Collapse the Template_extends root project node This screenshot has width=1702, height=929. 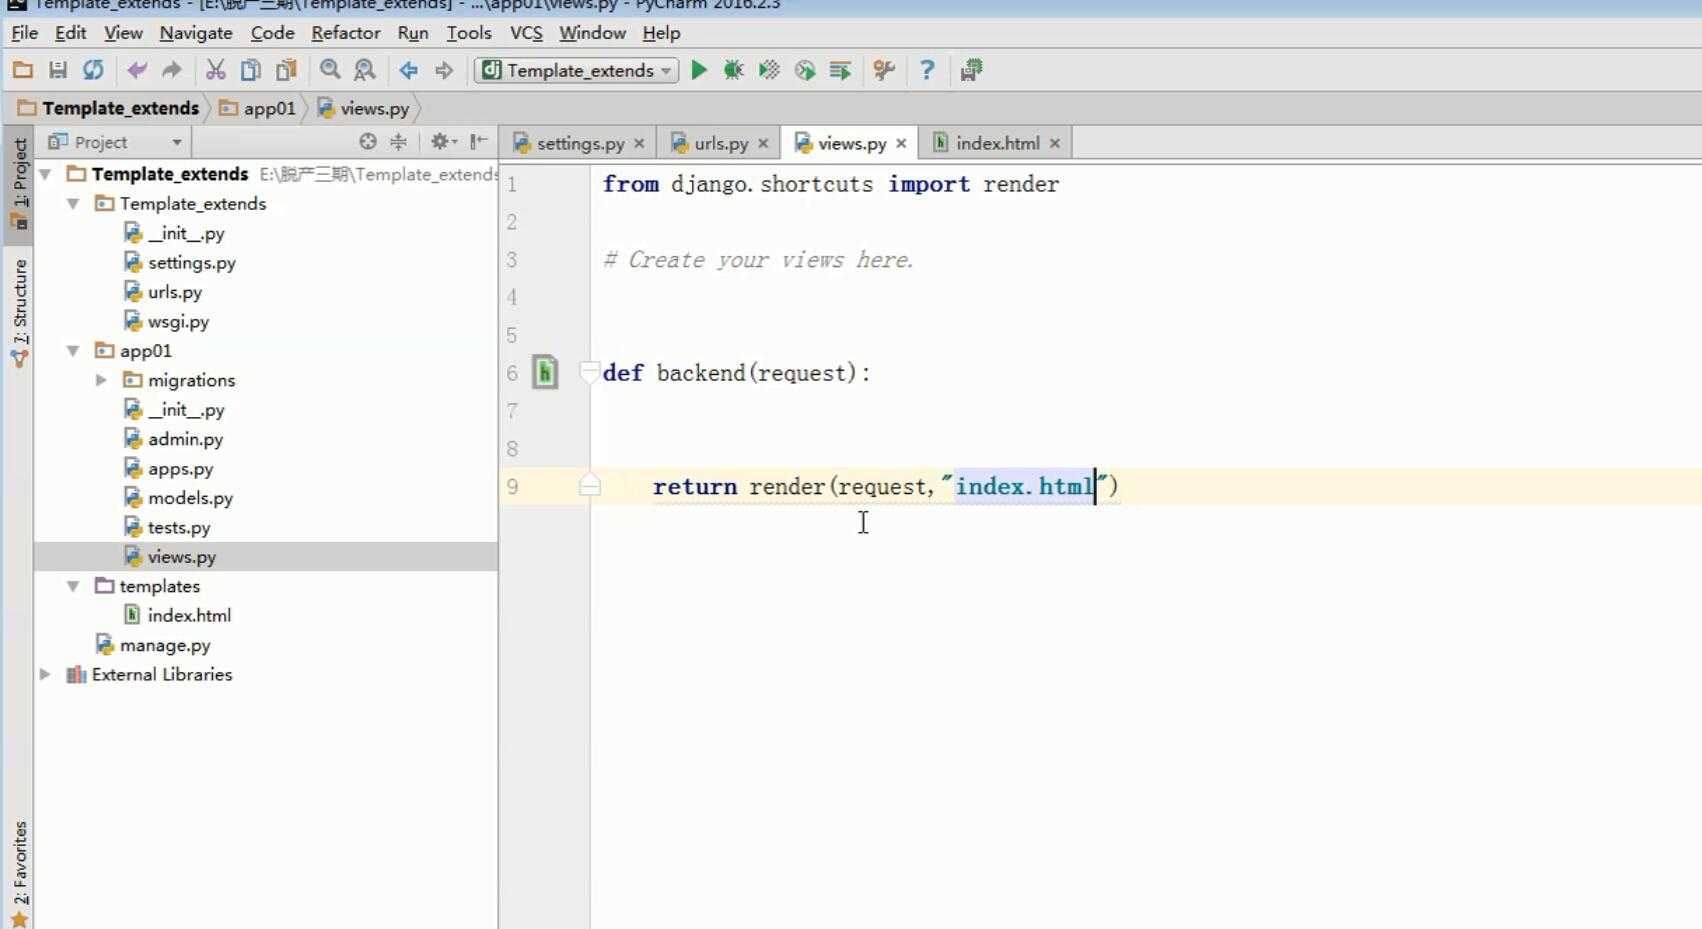[x=45, y=174]
